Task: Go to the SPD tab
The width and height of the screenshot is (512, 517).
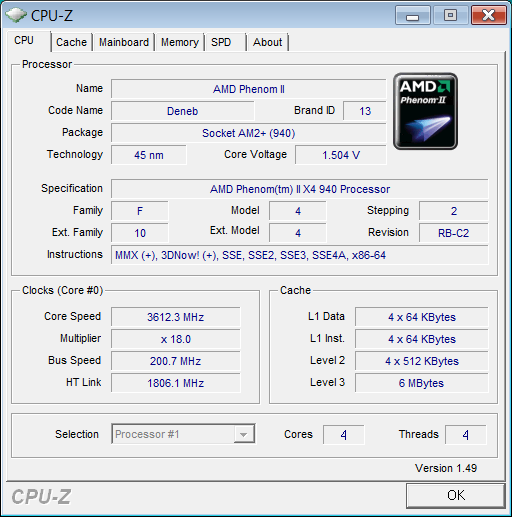Action: point(226,42)
